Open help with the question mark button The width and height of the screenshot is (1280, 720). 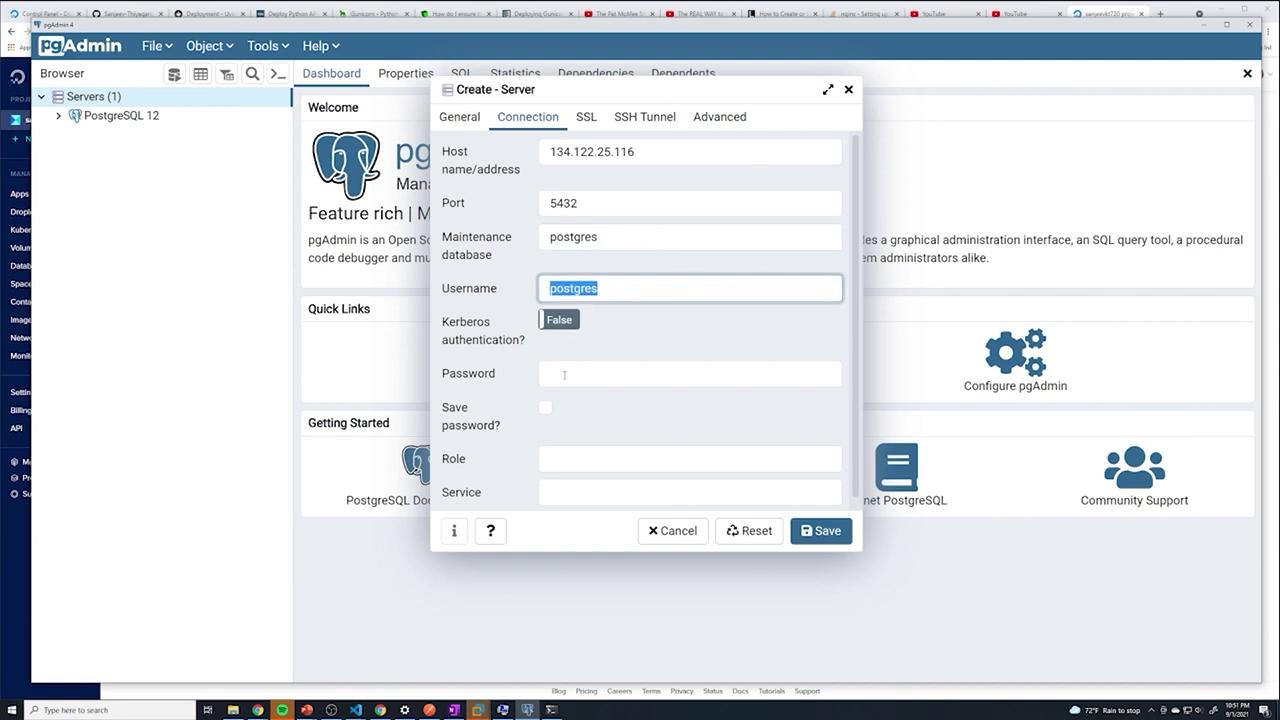coord(490,531)
